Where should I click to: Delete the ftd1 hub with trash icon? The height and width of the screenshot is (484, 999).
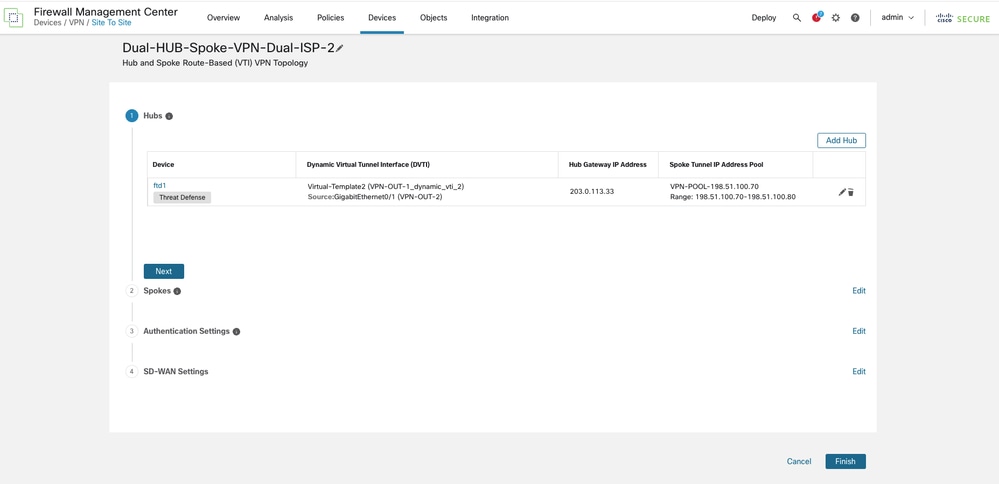tap(851, 192)
